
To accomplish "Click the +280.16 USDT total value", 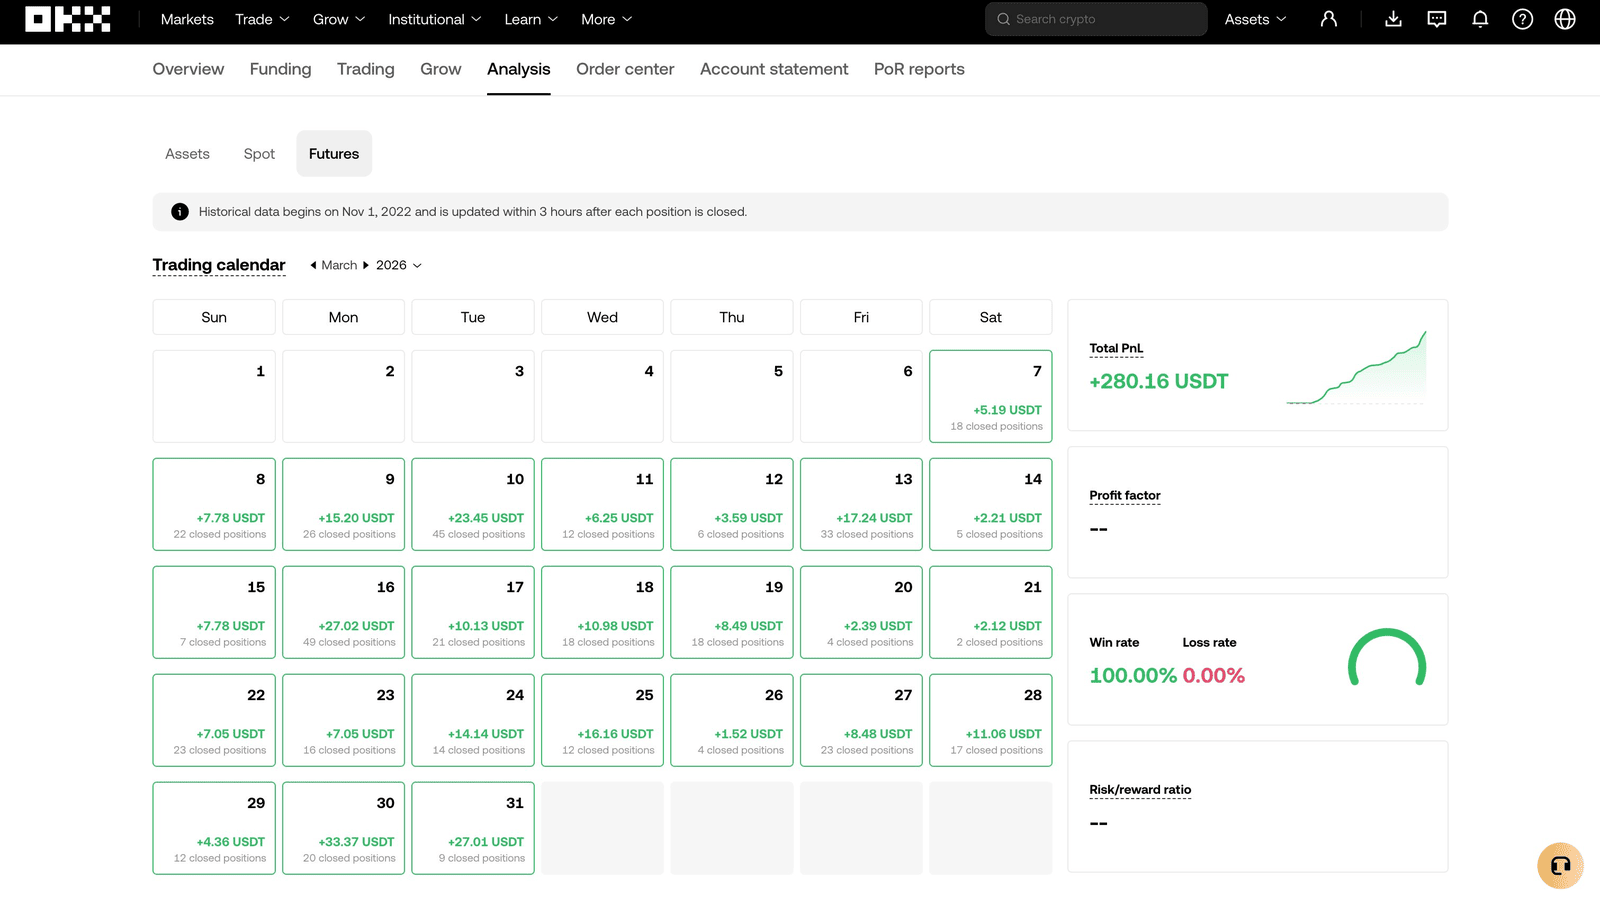I will (1159, 381).
